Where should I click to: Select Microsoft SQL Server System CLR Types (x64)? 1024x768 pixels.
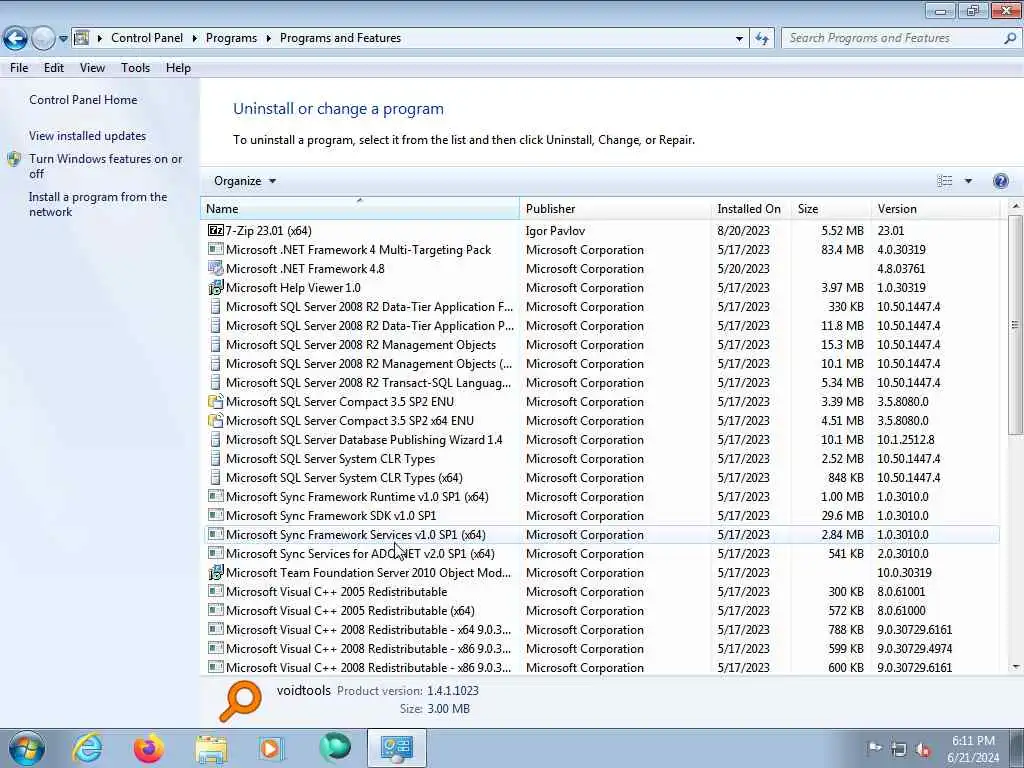click(x=601, y=477)
